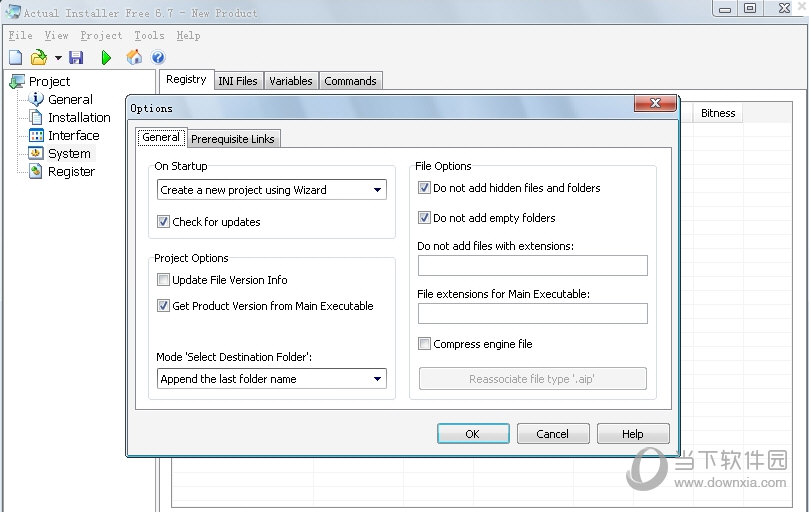This screenshot has width=811, height=512.
Task: Select the Register tree item label
Action: coord(71,172)
